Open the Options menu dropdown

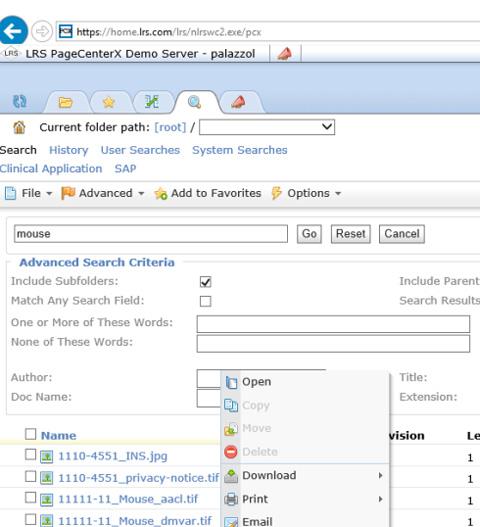pyautogui.click(x=306, y=193)
